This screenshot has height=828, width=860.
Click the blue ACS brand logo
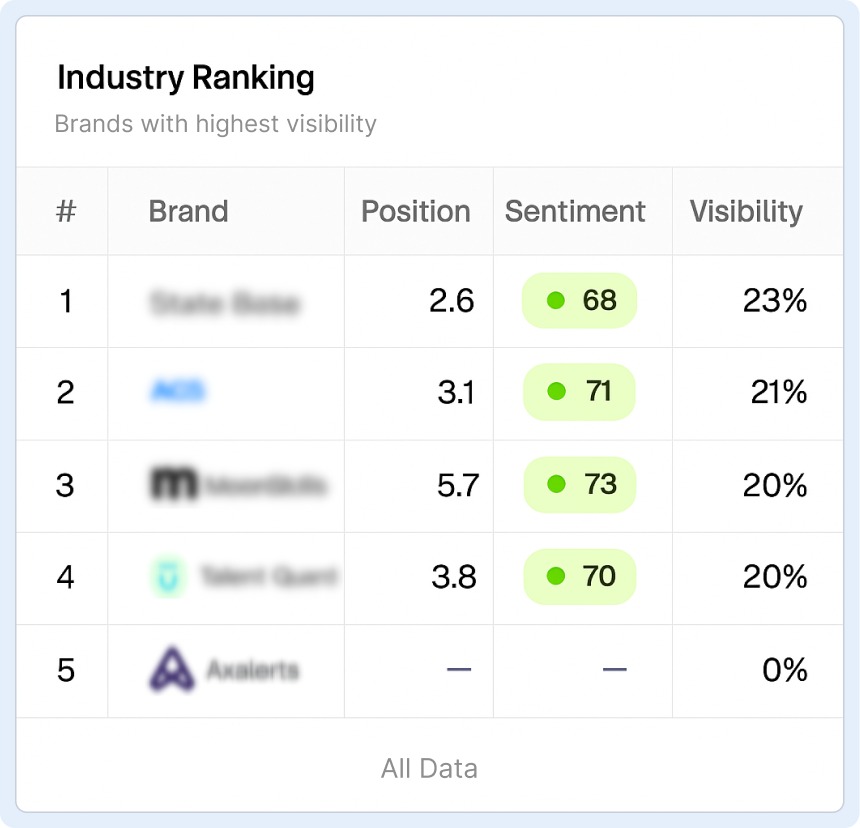click(177, 392)
